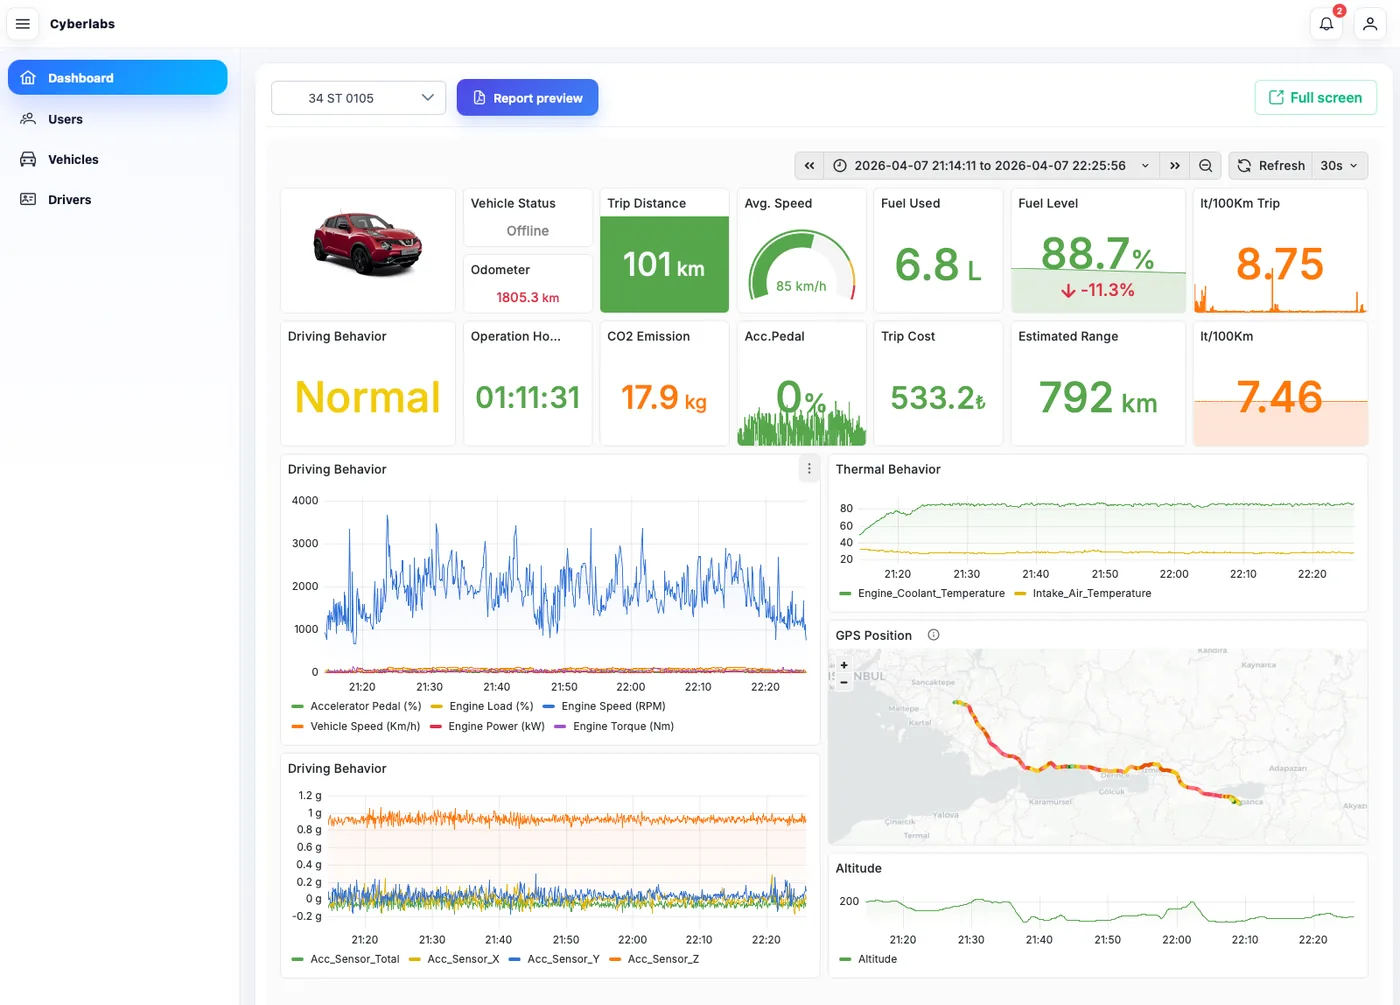Click the Full screen button
The width and height of the screenshot is (1400, 1005).
click(x=1316, y=97)
